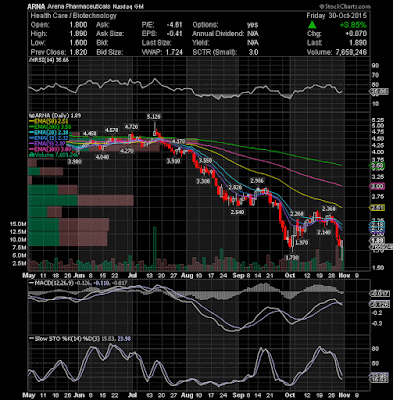Screen dimensions: 393x400
Task: Click the Arena Pharmaceuticals company name
Action: (x=78, y=6)
